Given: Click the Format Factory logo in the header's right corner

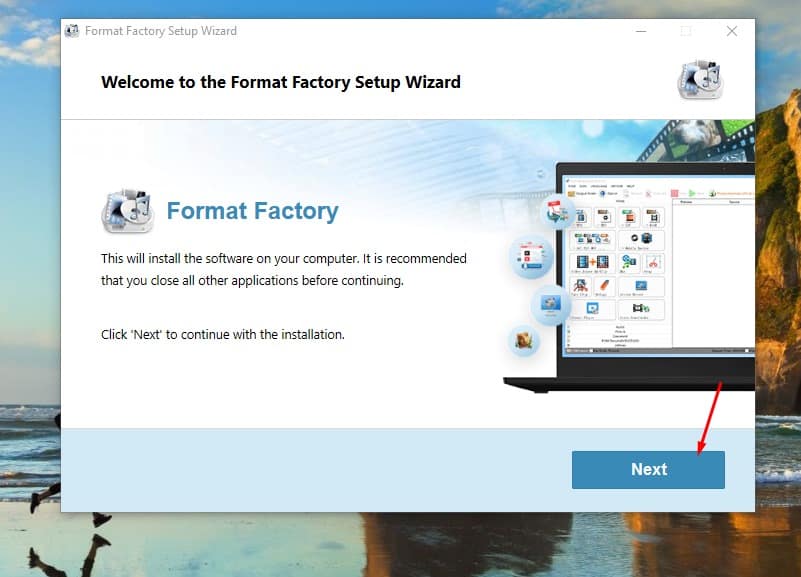Looking at the screenshot, I should [699, 81].
